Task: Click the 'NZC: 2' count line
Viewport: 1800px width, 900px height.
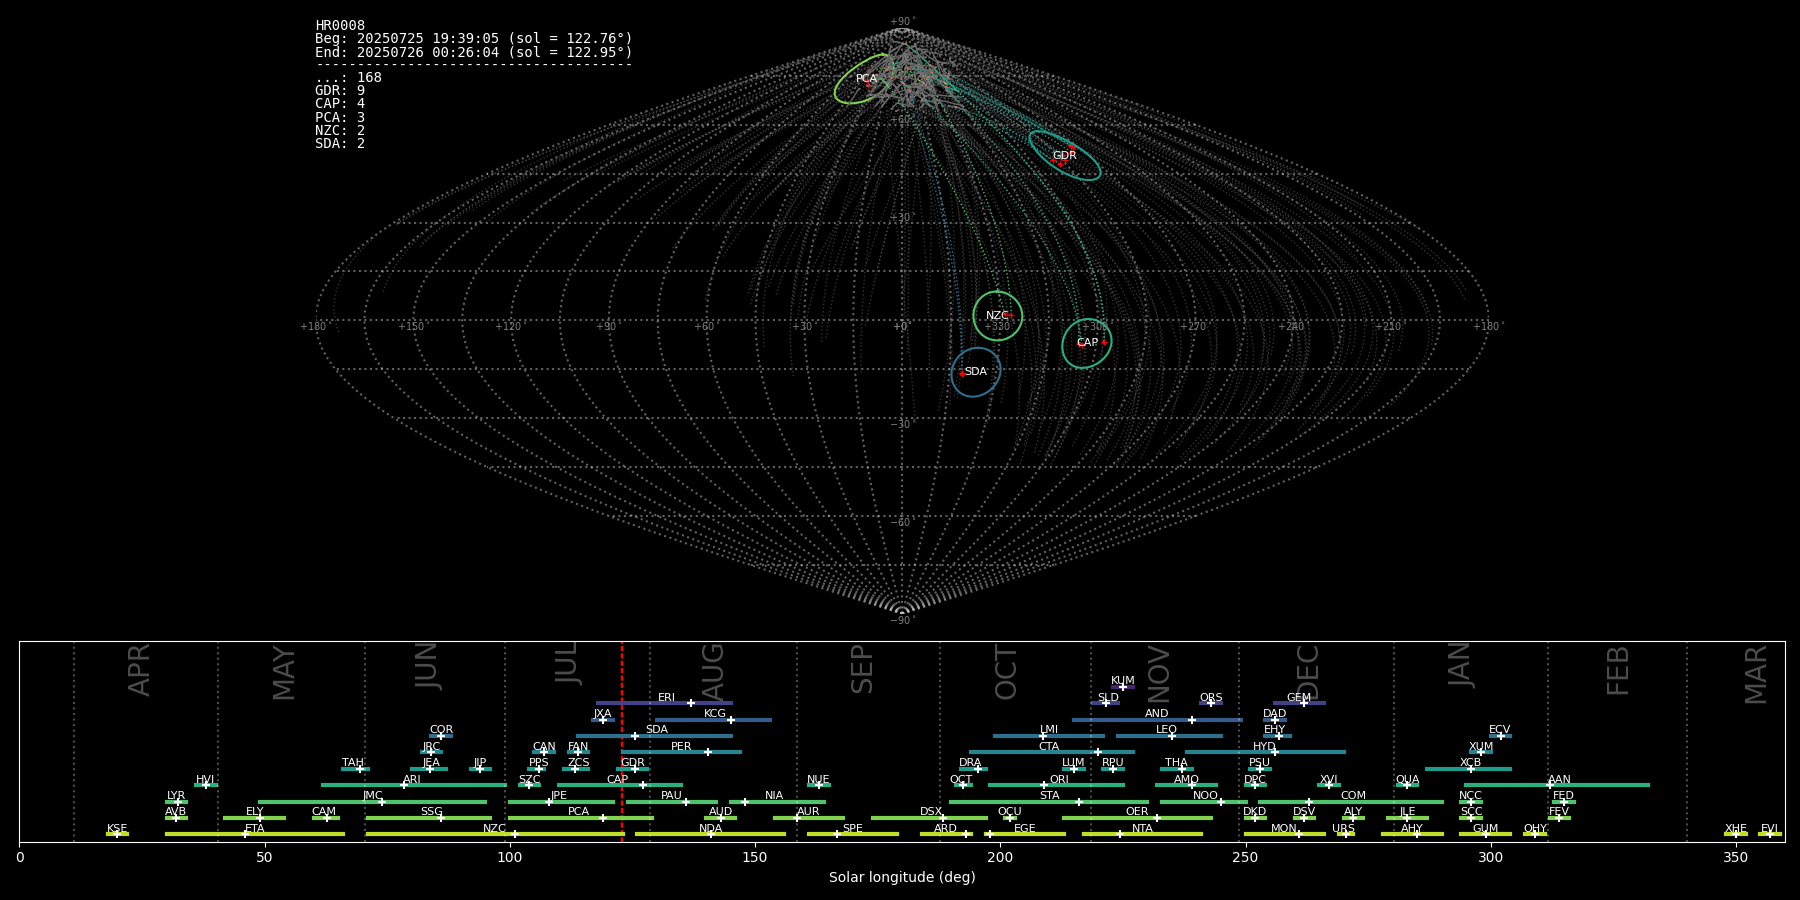Action: pyautogui.click(x=340, y=131)
